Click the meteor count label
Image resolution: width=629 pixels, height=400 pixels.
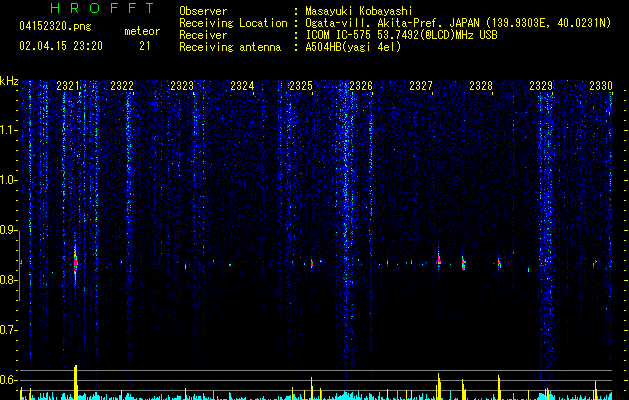click(x=142, y=31)
